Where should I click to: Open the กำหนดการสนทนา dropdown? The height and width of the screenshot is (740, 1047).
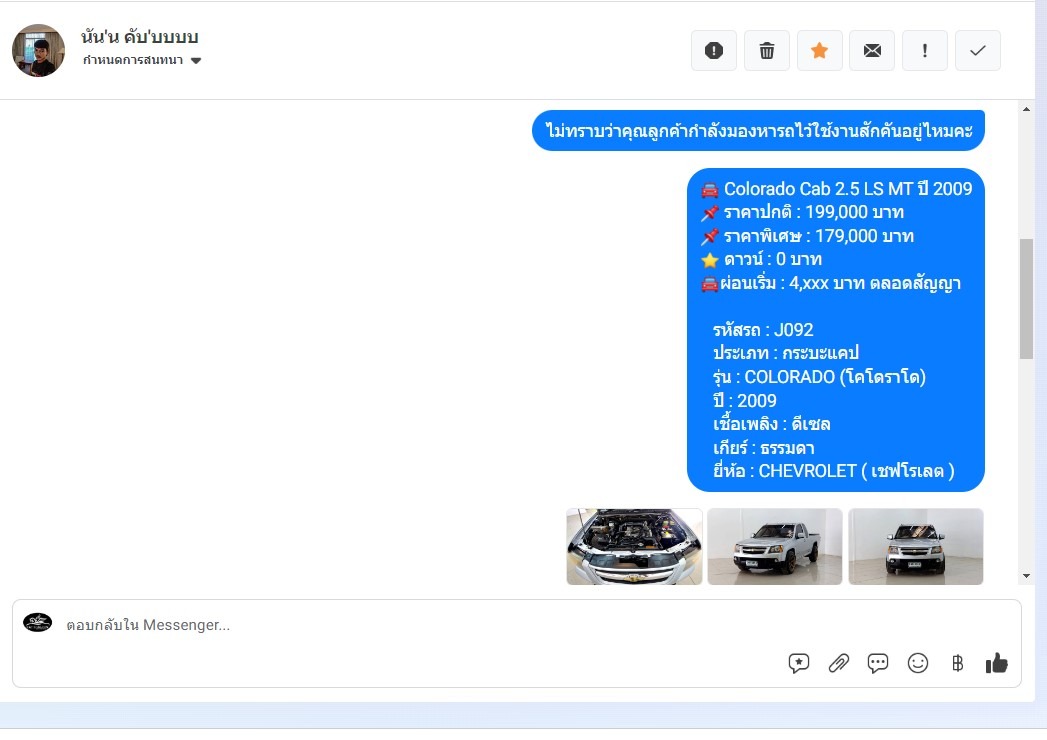click(x=142, y=60)
